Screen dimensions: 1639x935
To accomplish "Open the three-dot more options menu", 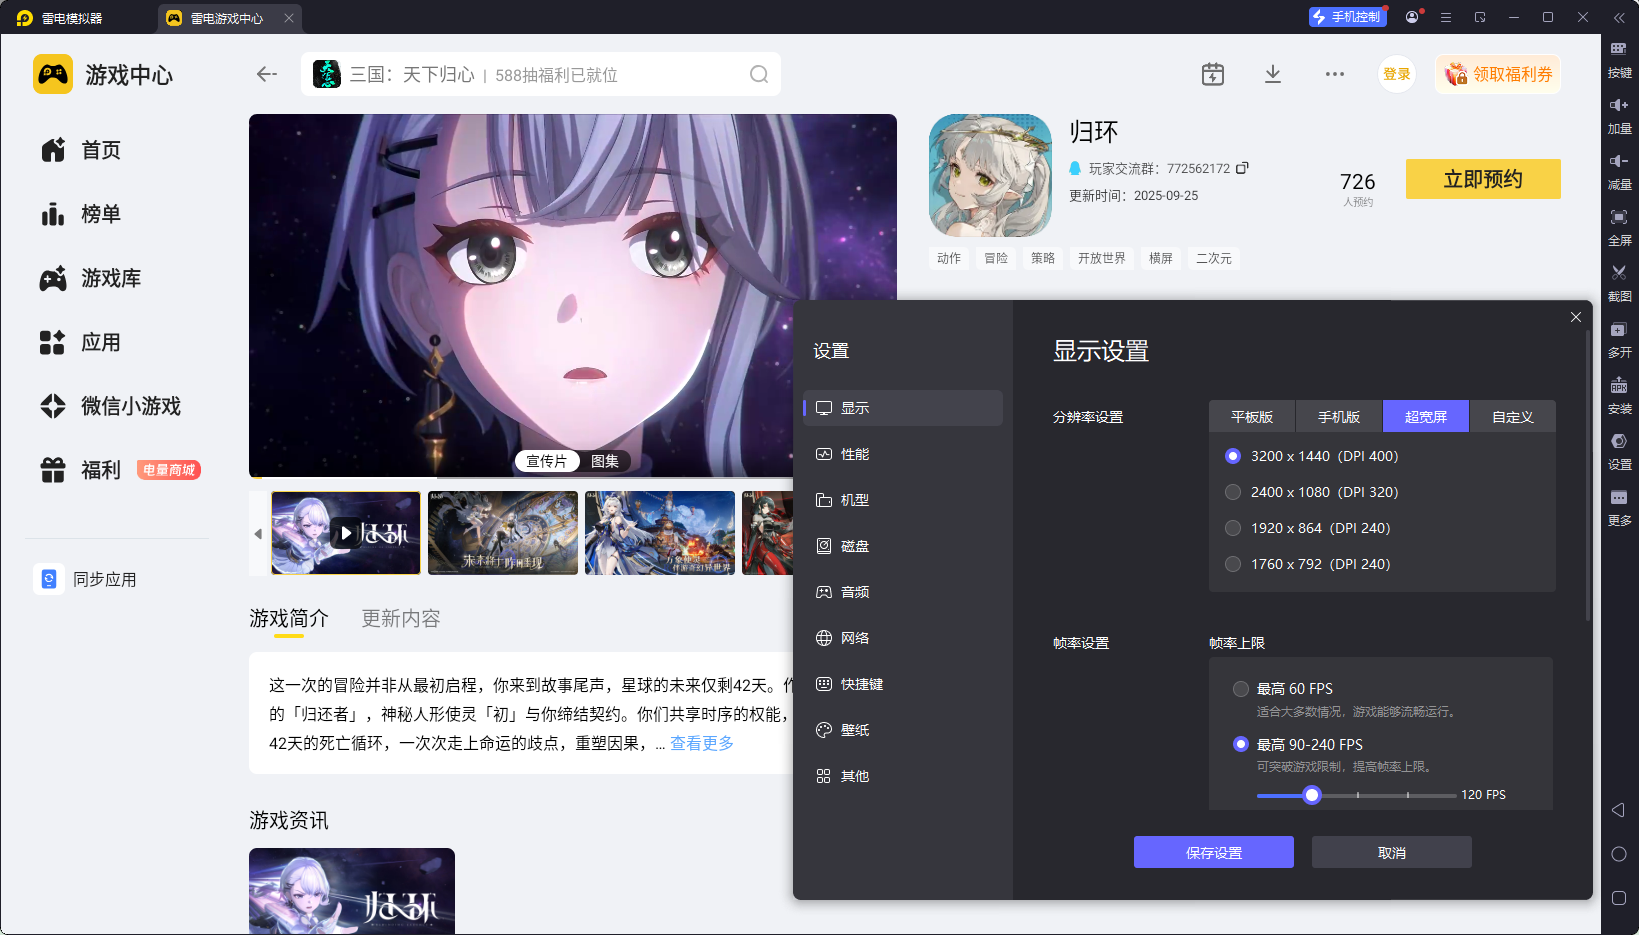I will pos(1334,74).
